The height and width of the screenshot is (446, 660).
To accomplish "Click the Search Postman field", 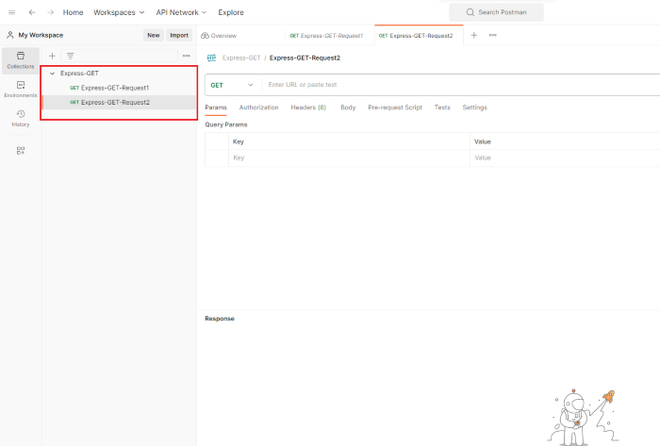I will [496, 12].
